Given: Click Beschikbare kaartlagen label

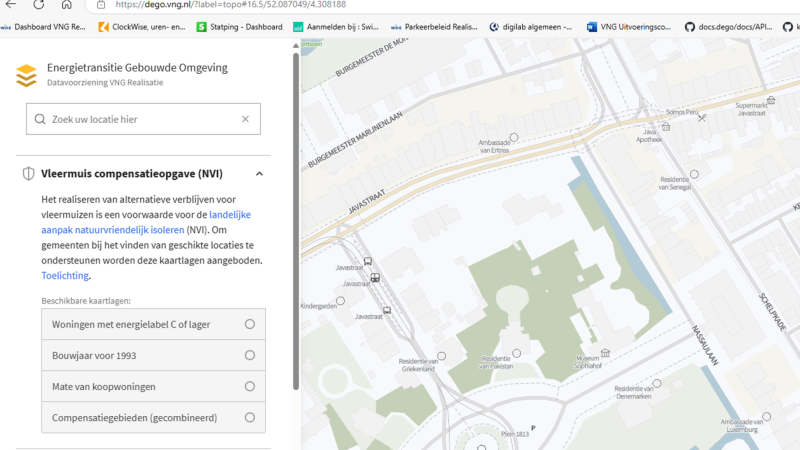Looking at the screenshot, I should point(86,301).
